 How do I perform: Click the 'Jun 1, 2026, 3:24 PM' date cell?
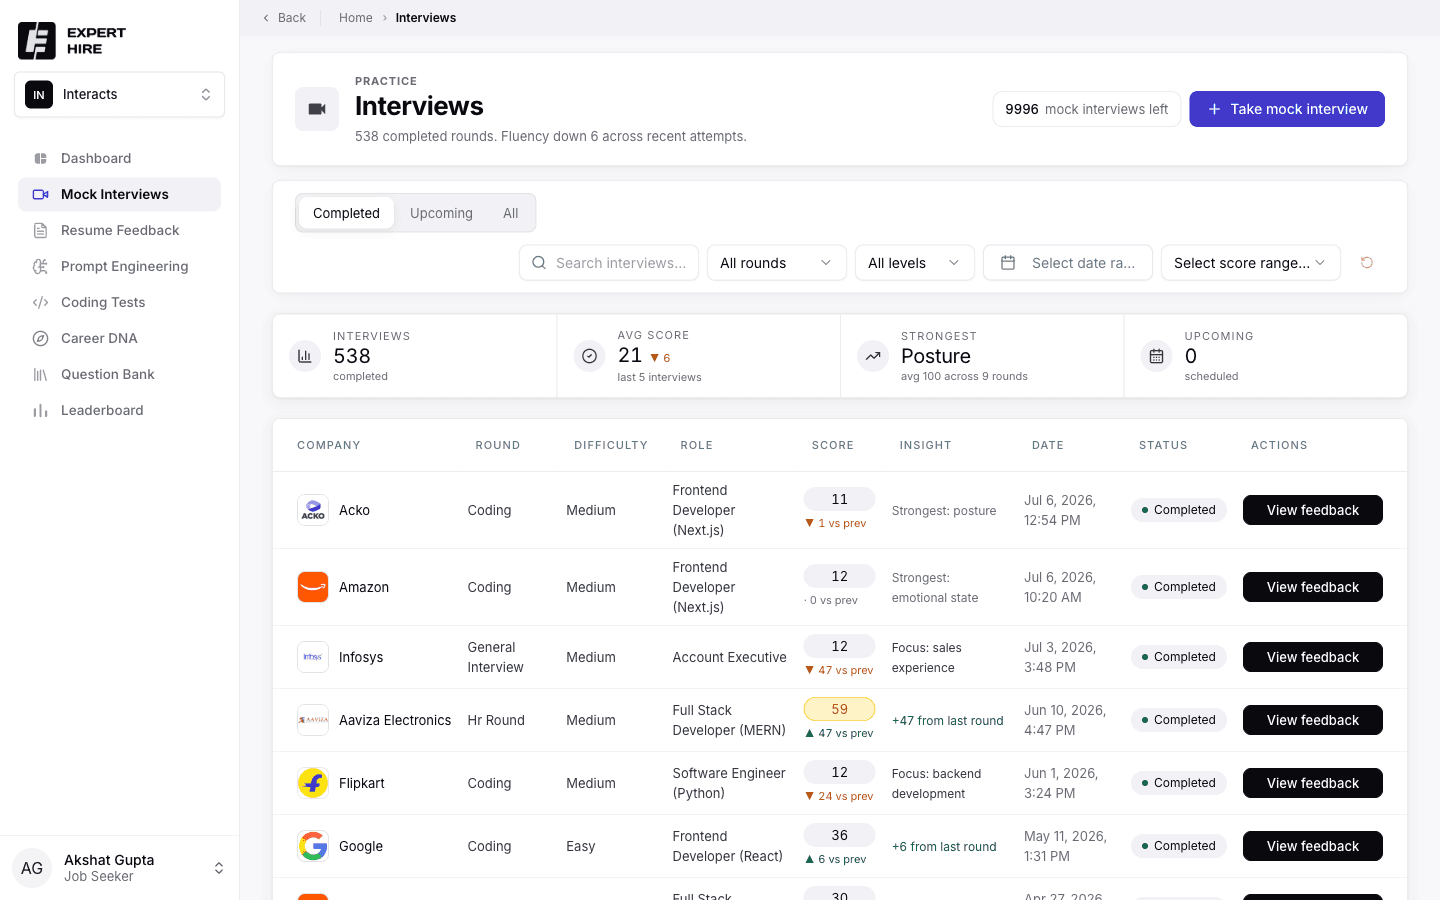pos(1061,783)
